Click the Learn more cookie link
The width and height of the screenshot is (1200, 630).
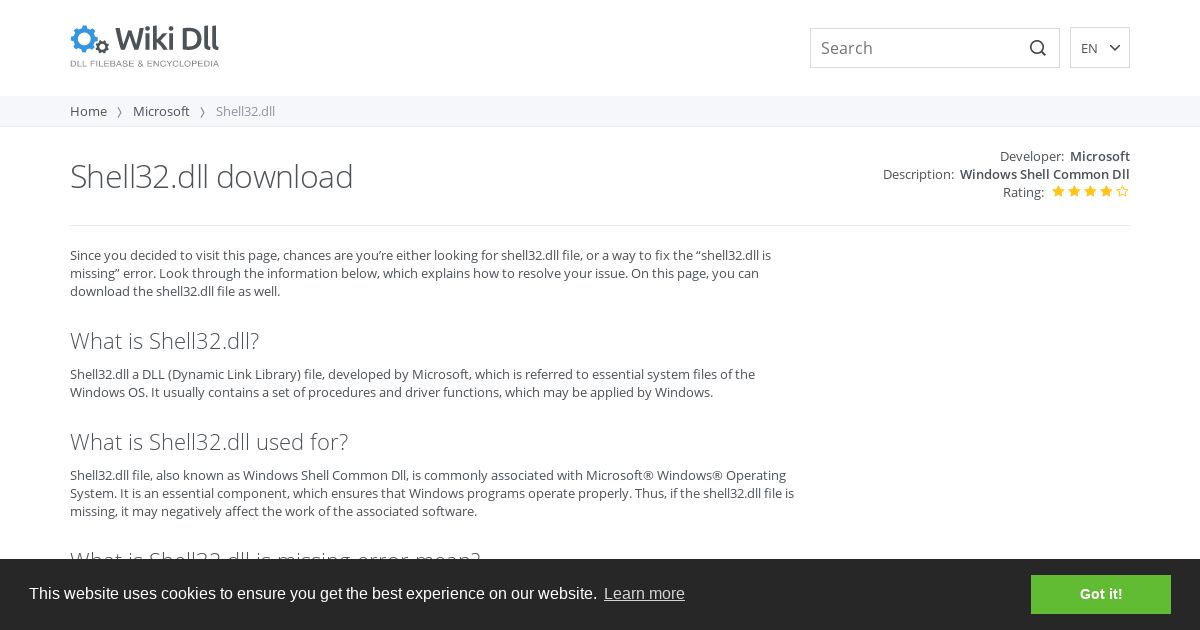click(x=644, y=594)
